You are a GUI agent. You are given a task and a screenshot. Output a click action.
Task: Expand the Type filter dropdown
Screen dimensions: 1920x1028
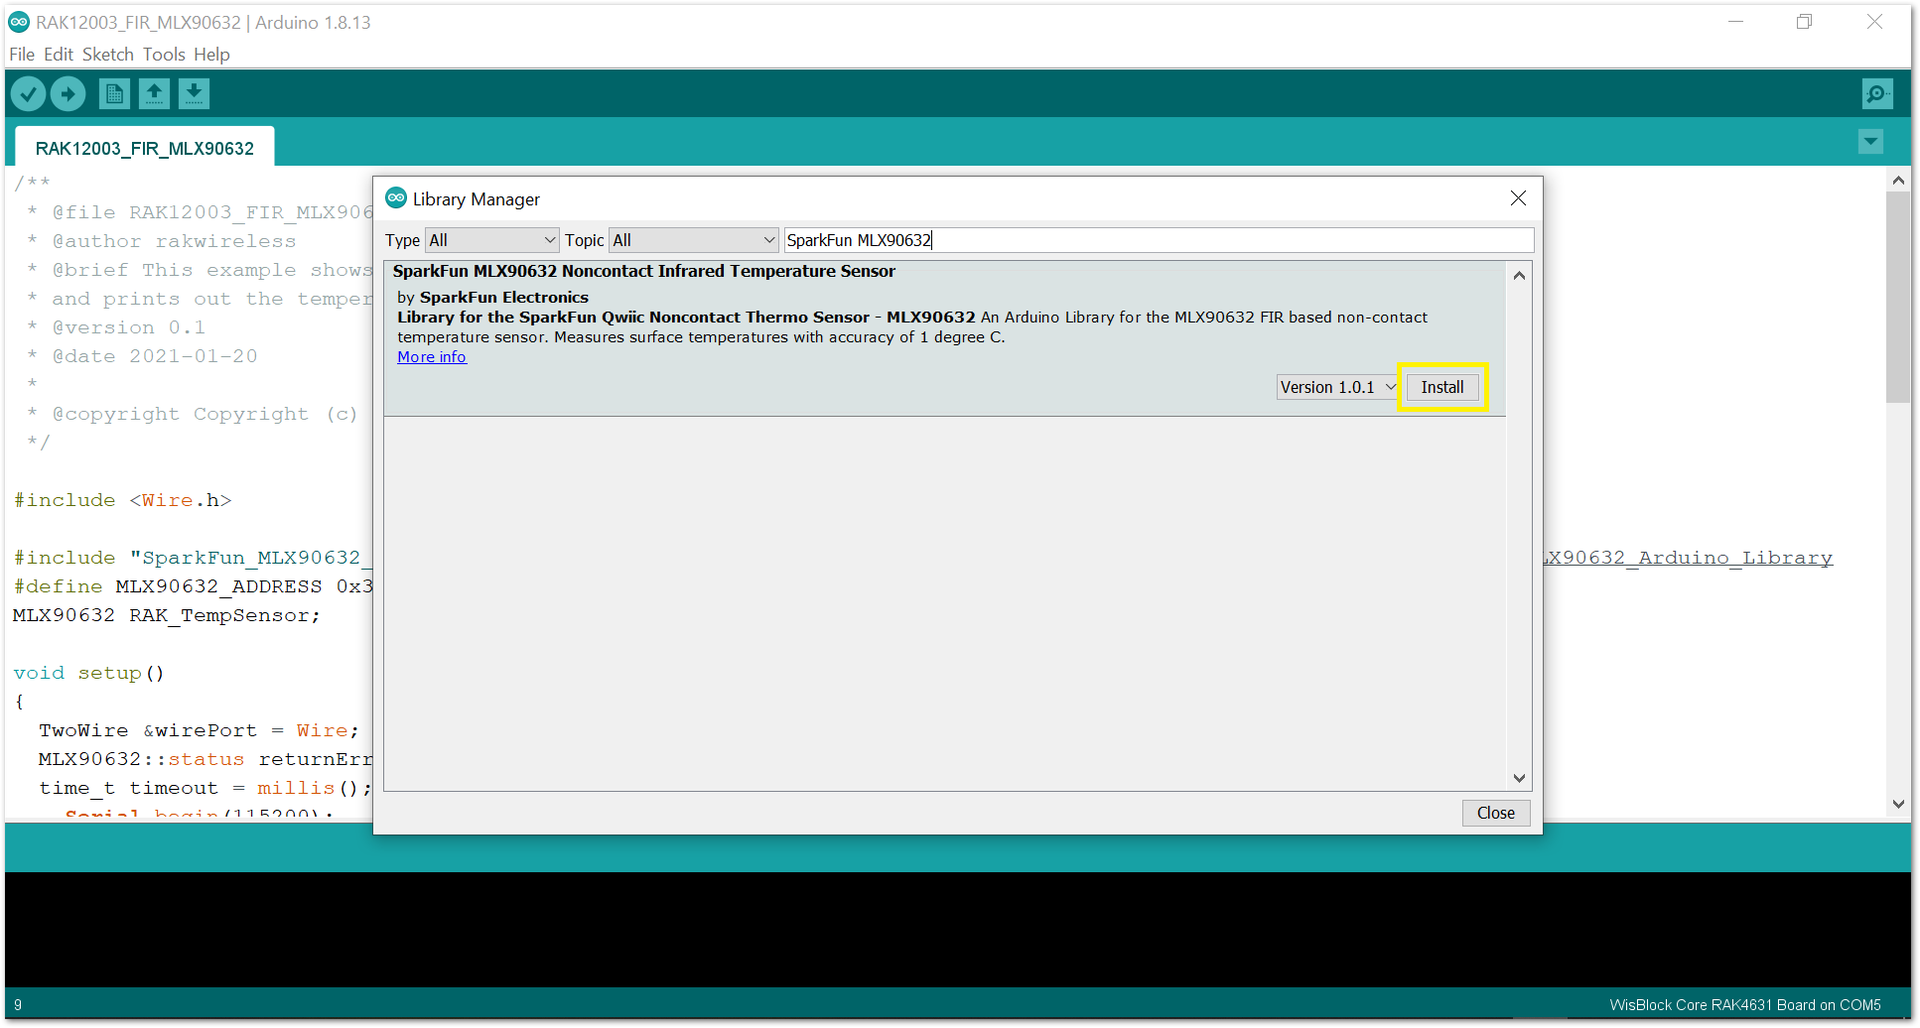pyautogui.click(x=491, y=240)
